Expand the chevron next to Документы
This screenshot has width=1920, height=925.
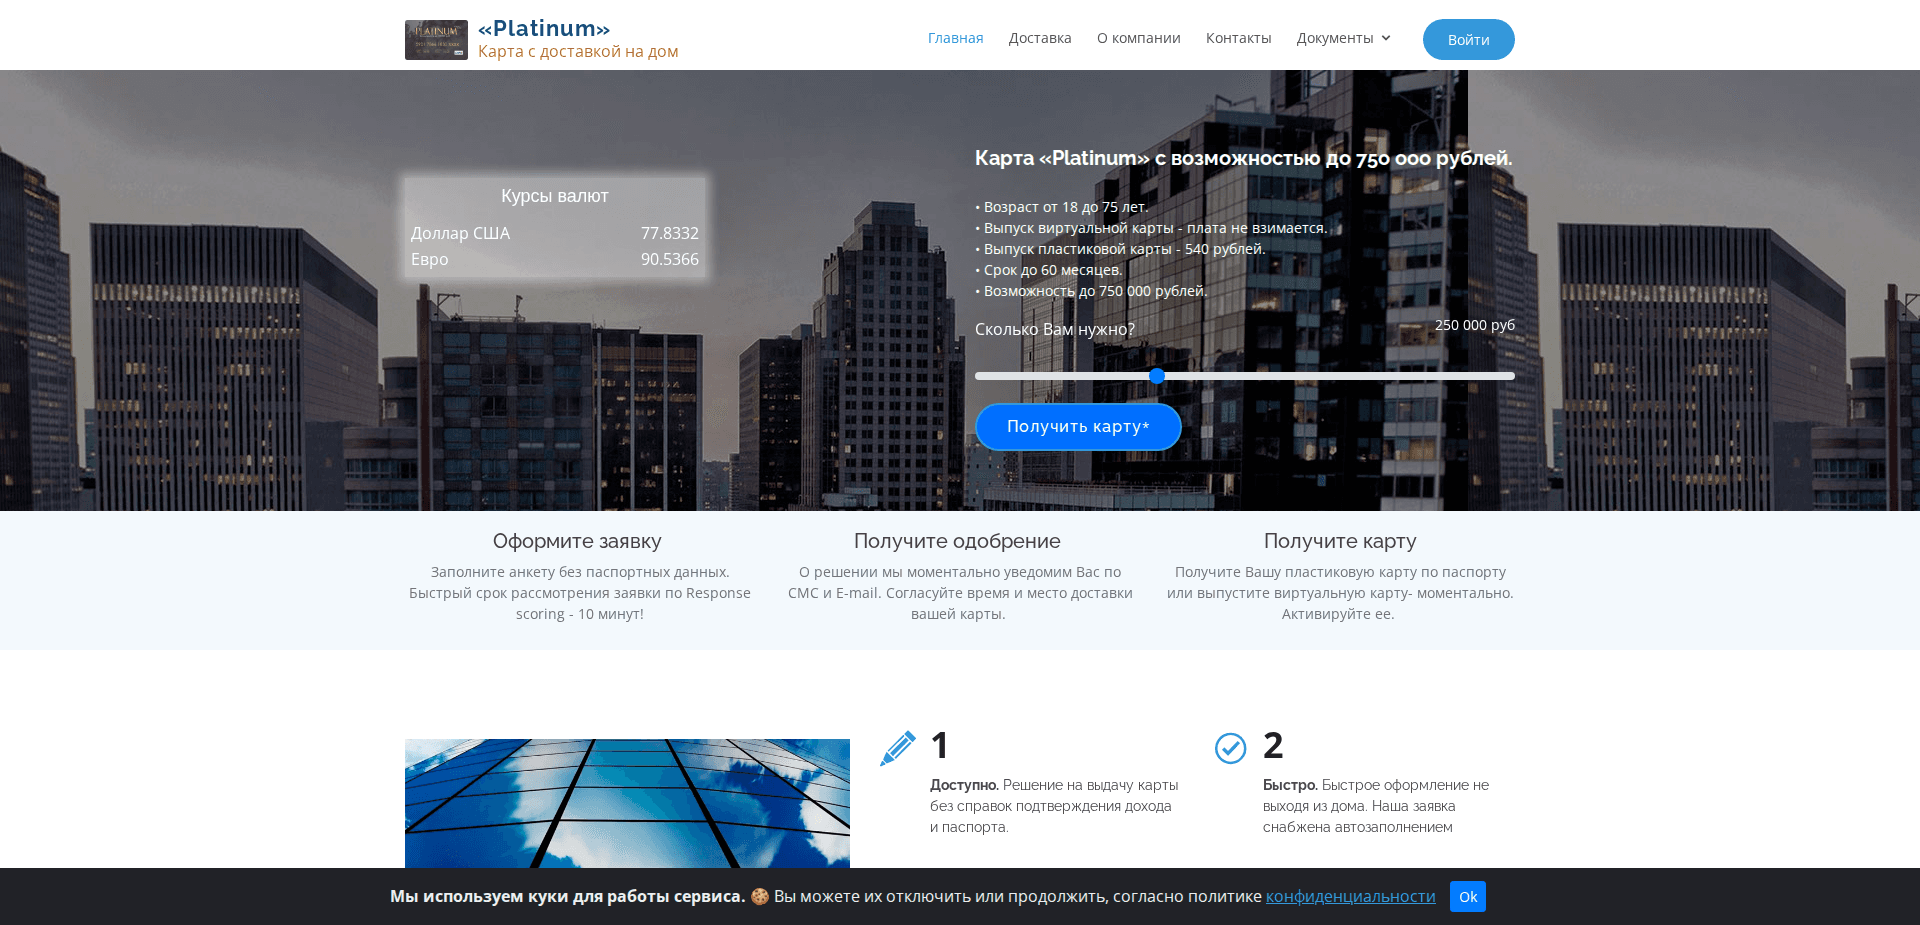click(1387, 38)
